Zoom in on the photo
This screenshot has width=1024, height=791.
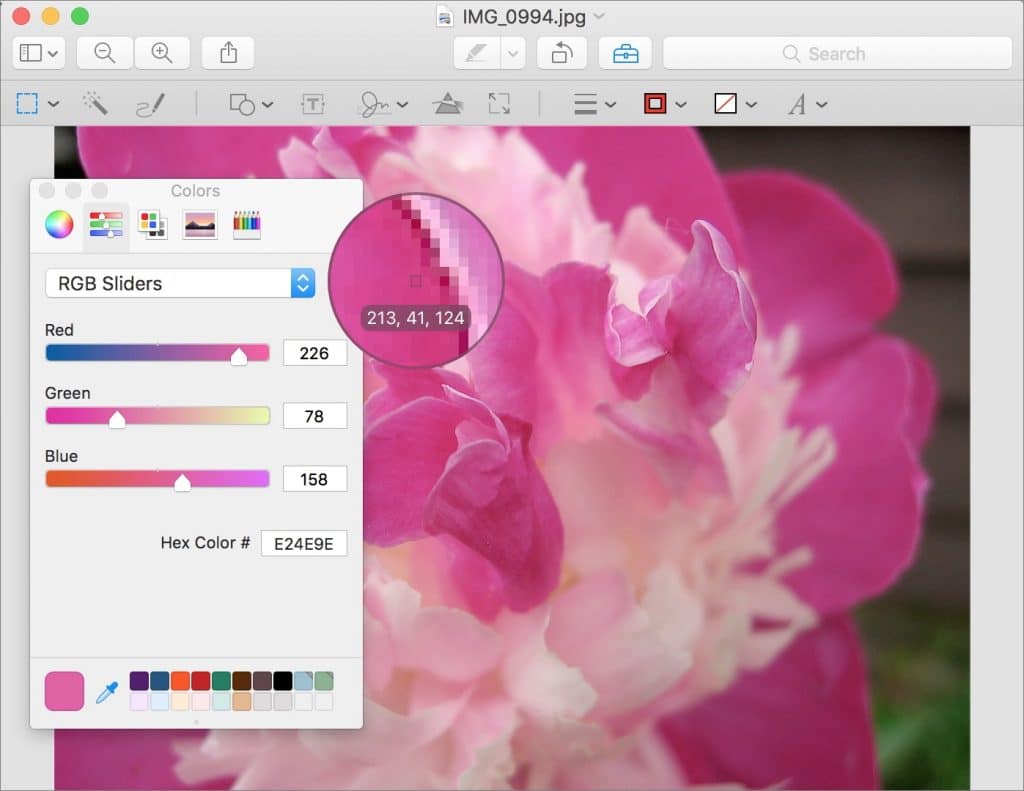(x=159, y=53)
